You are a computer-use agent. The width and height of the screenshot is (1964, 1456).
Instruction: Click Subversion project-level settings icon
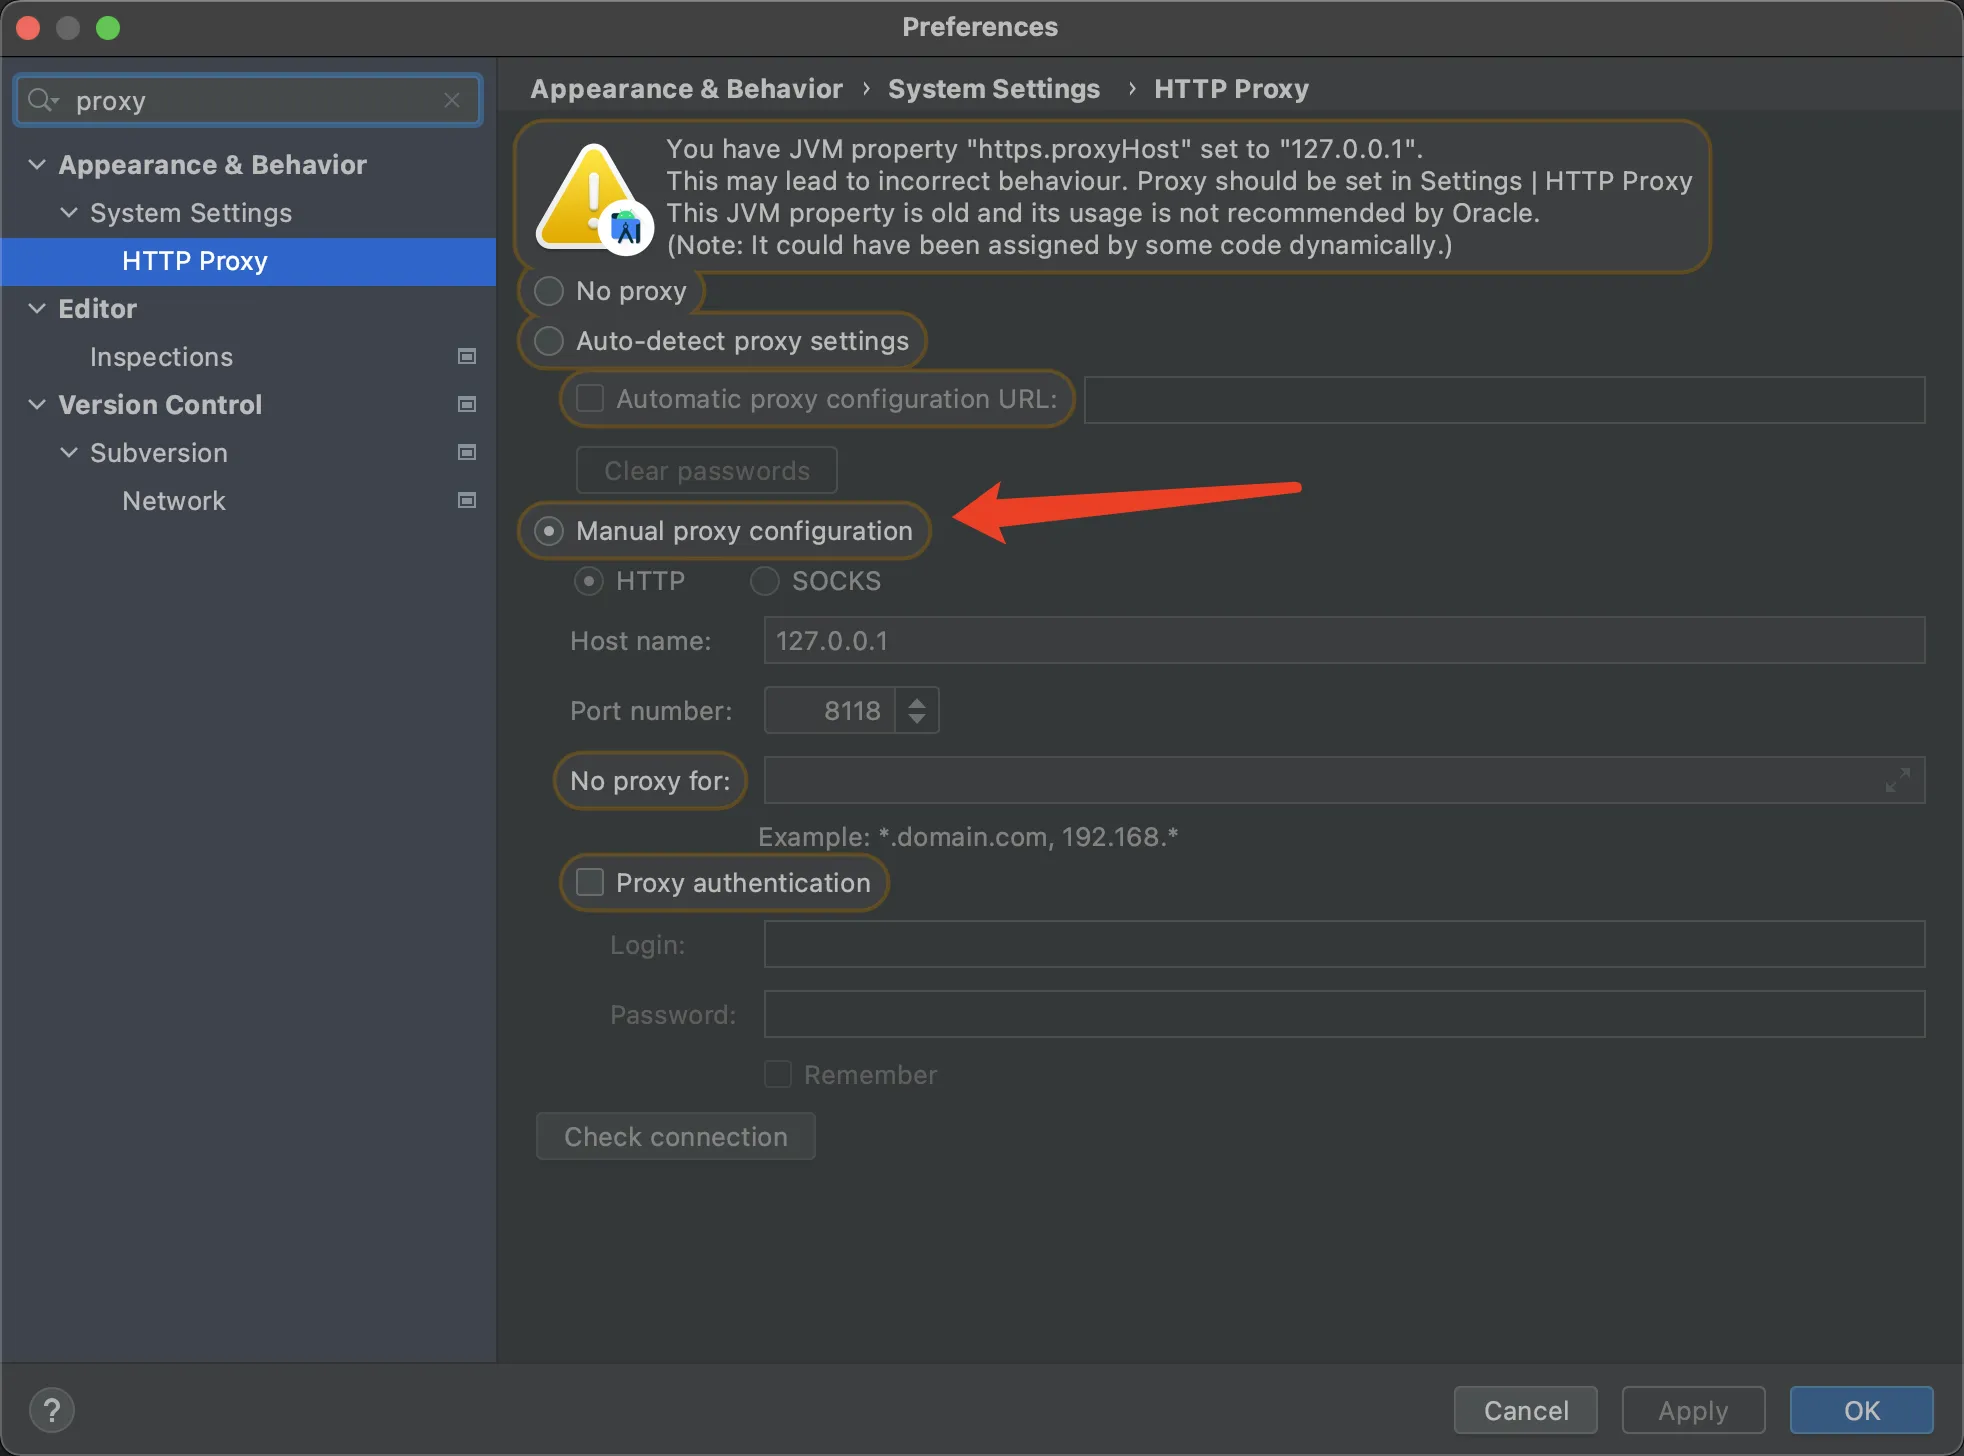(x=466, y=453)
